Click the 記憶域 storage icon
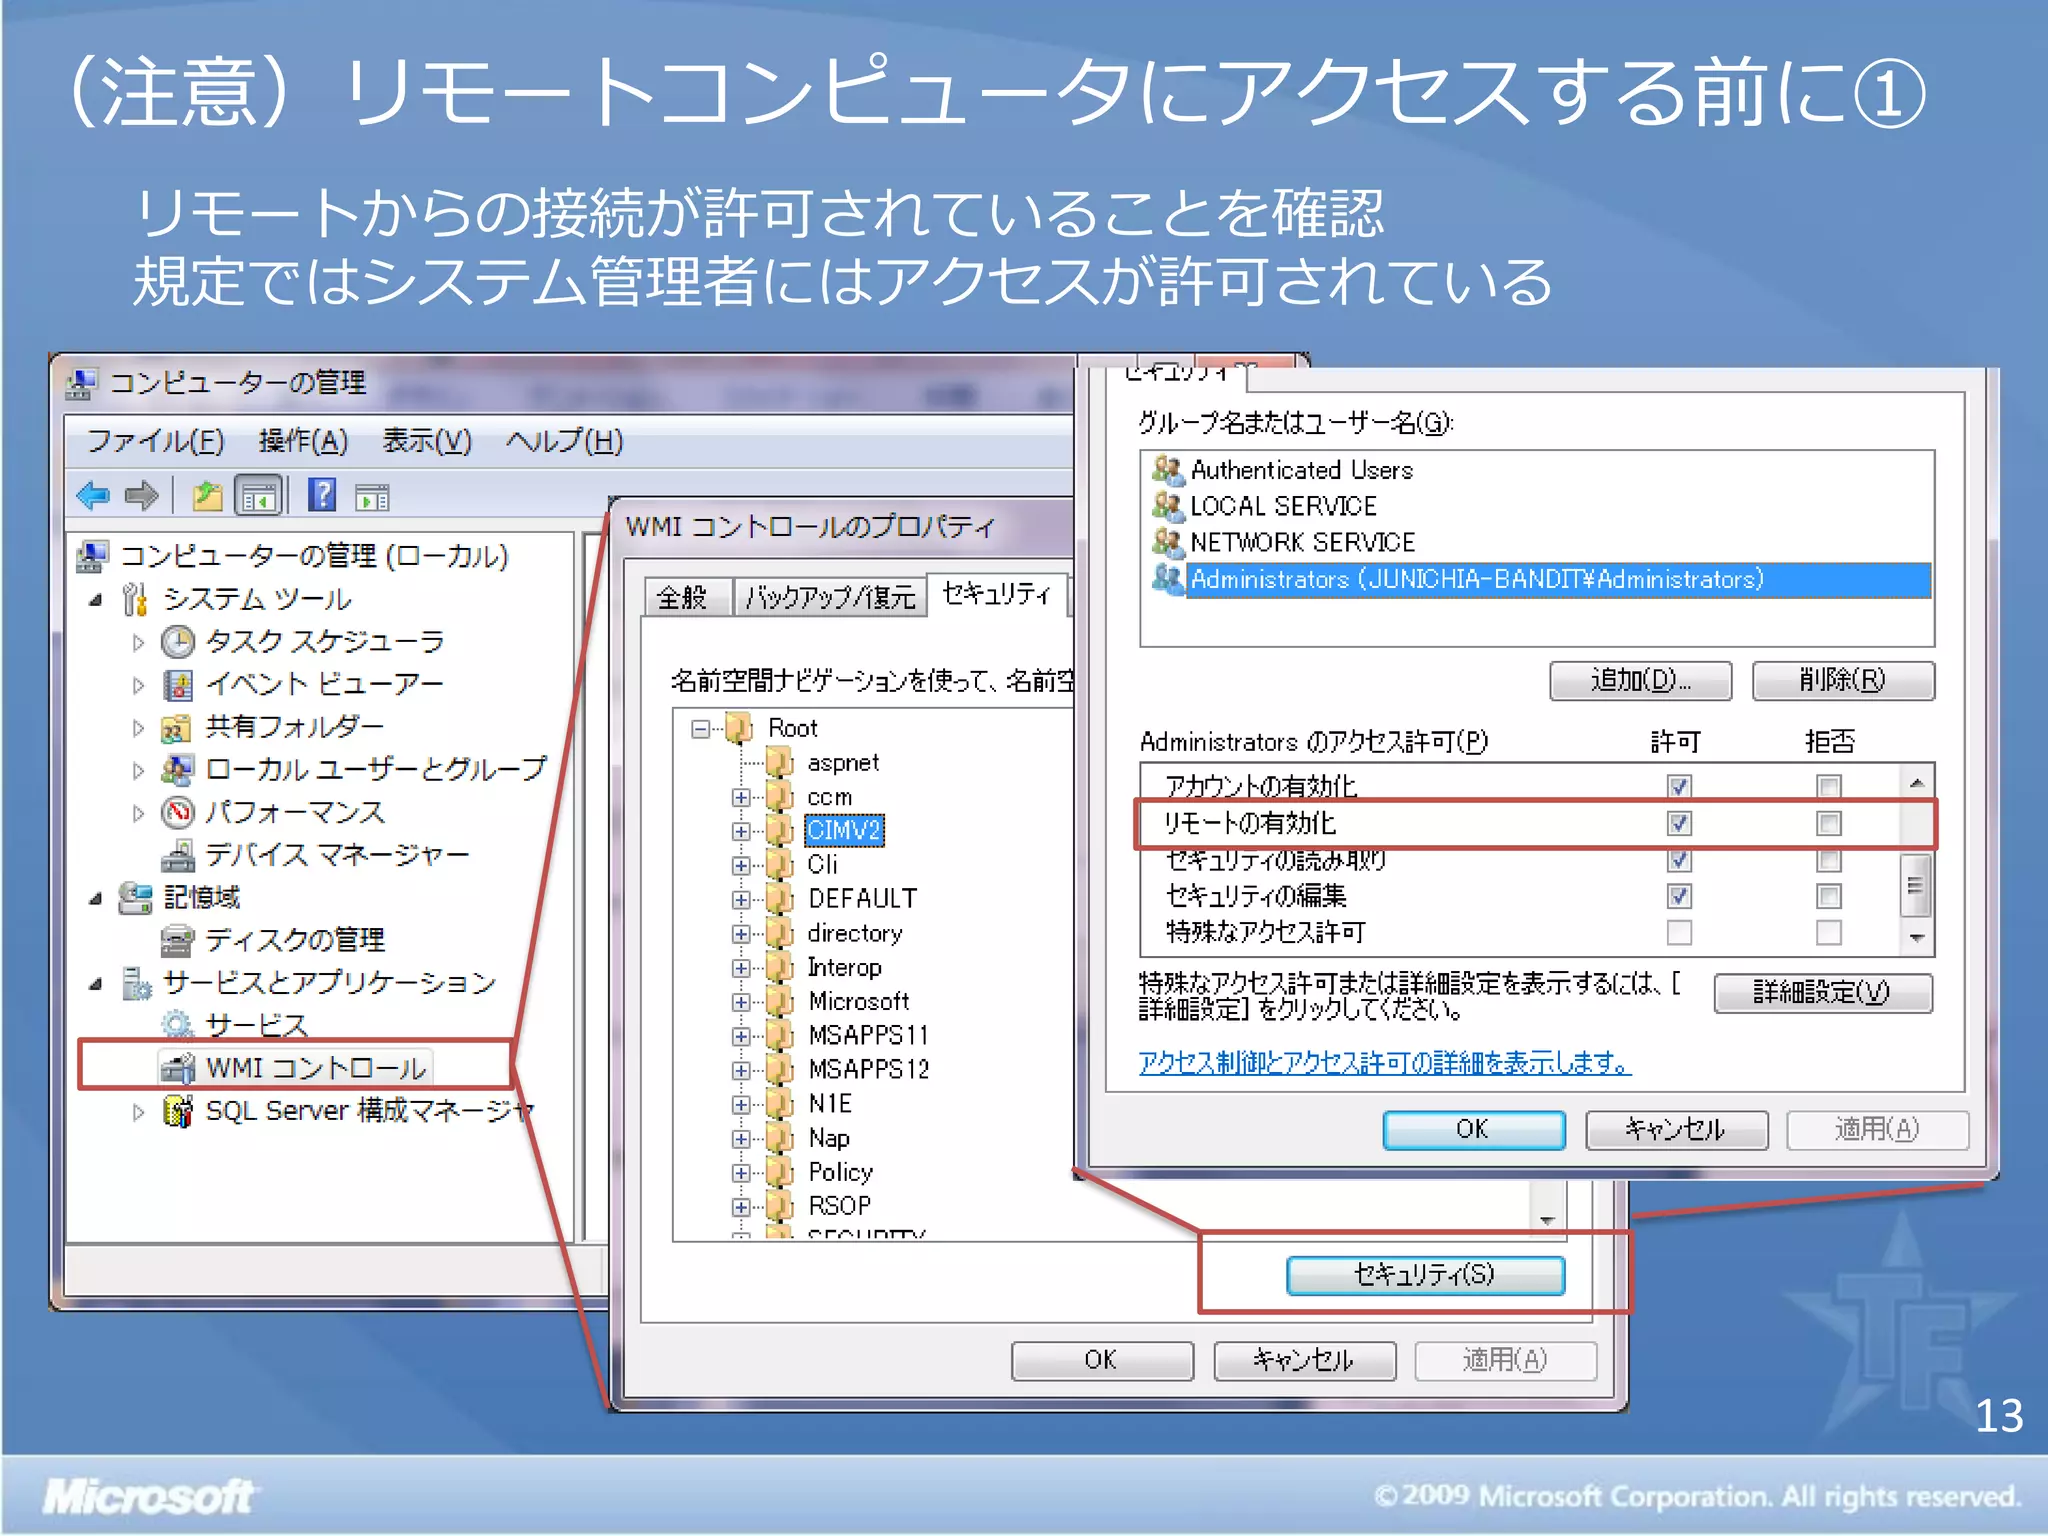The image size is (2048, 1536). (x=135, y=897)
